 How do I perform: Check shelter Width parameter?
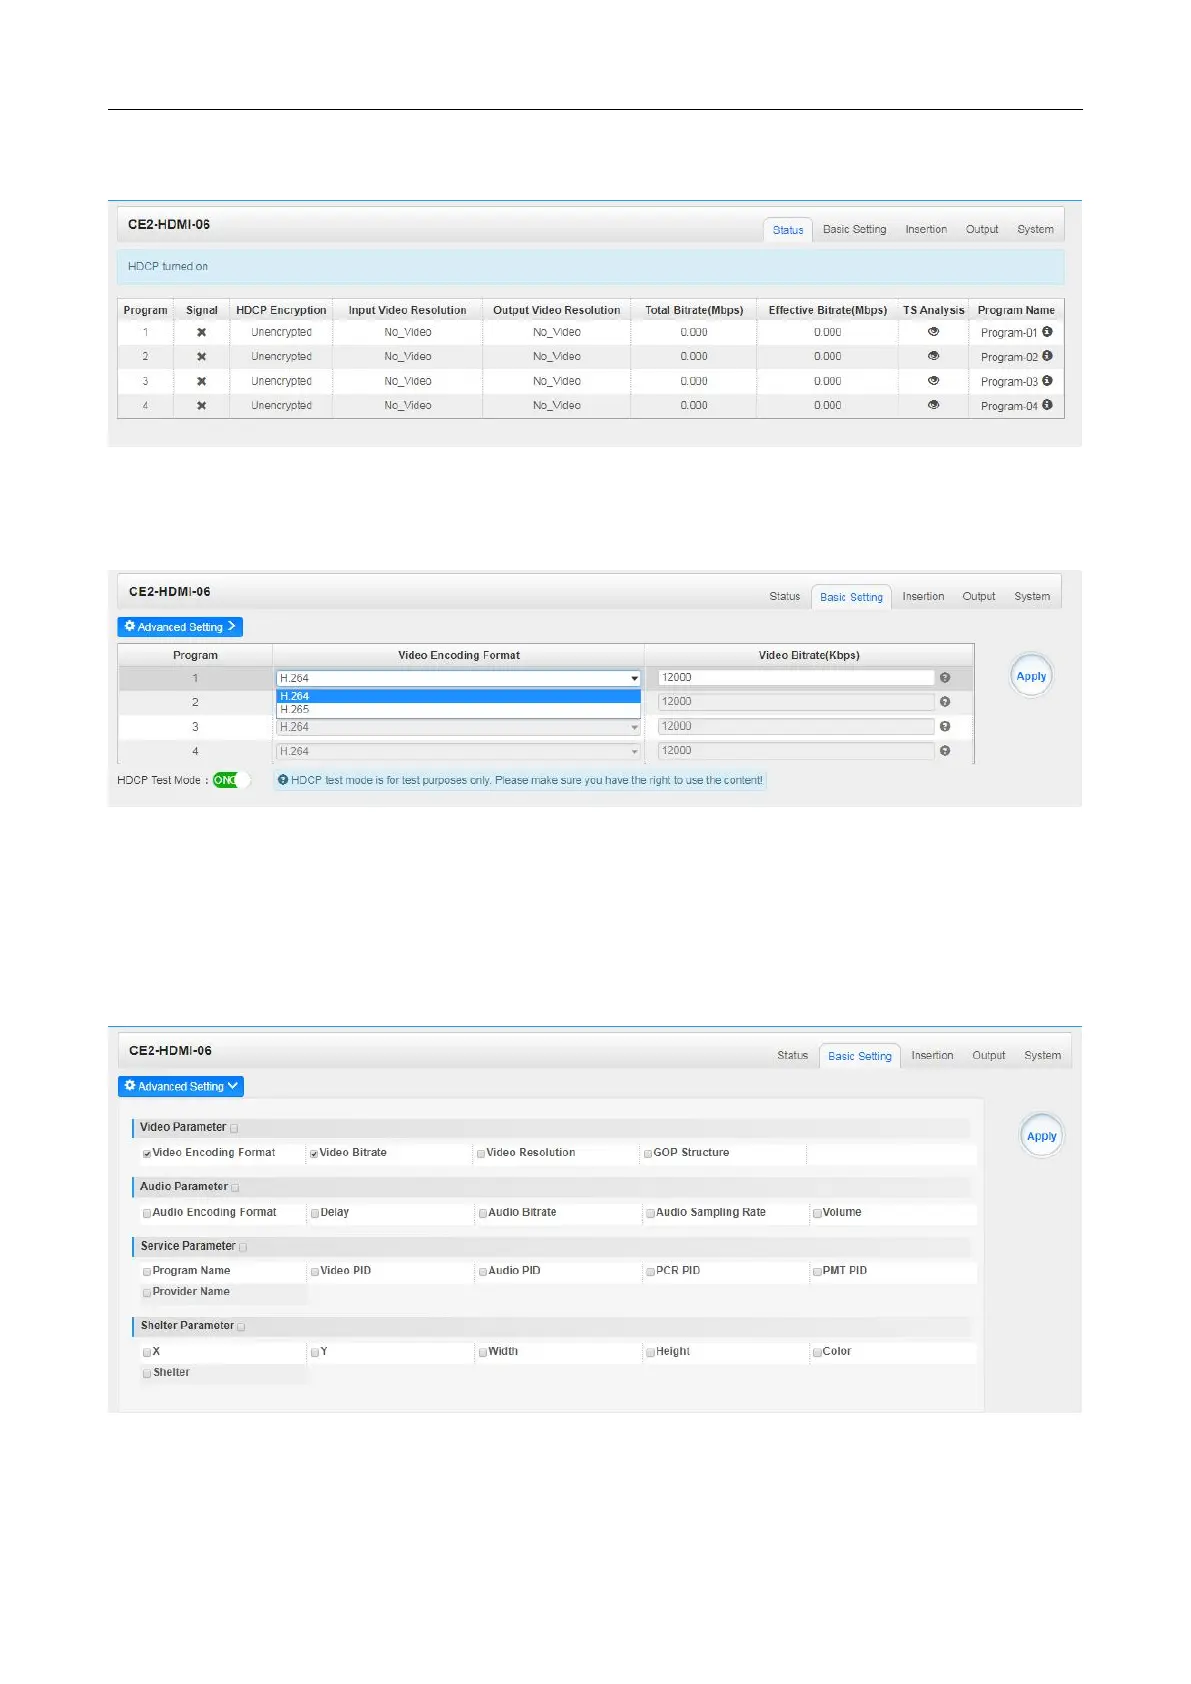[x=483, y=1352]
